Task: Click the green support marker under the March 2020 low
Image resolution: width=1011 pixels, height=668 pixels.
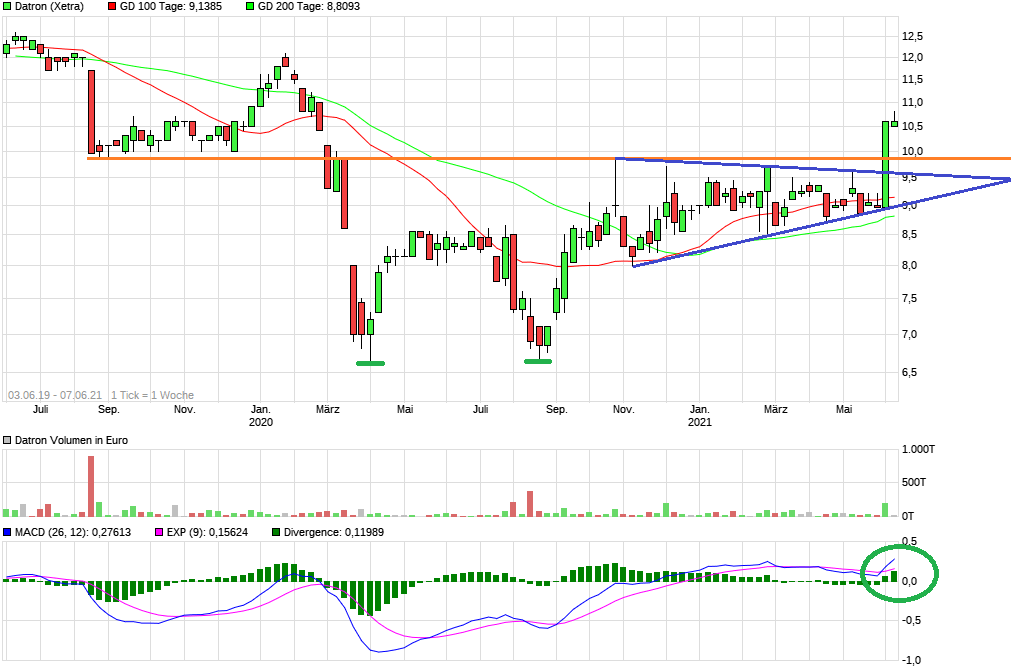Action: (370, 363)
